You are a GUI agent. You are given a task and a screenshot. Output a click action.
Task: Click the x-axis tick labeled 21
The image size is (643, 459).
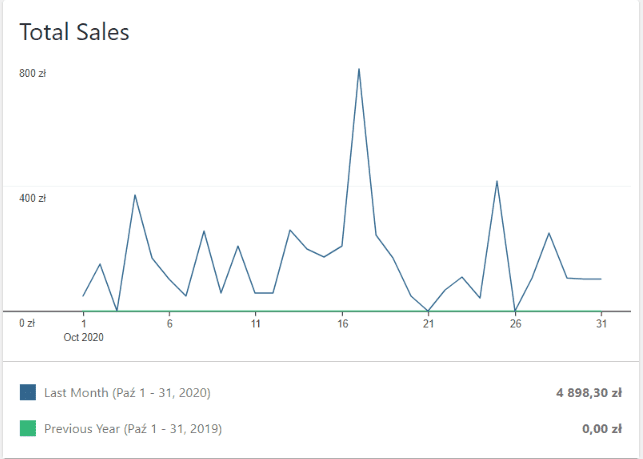point(428,323)
